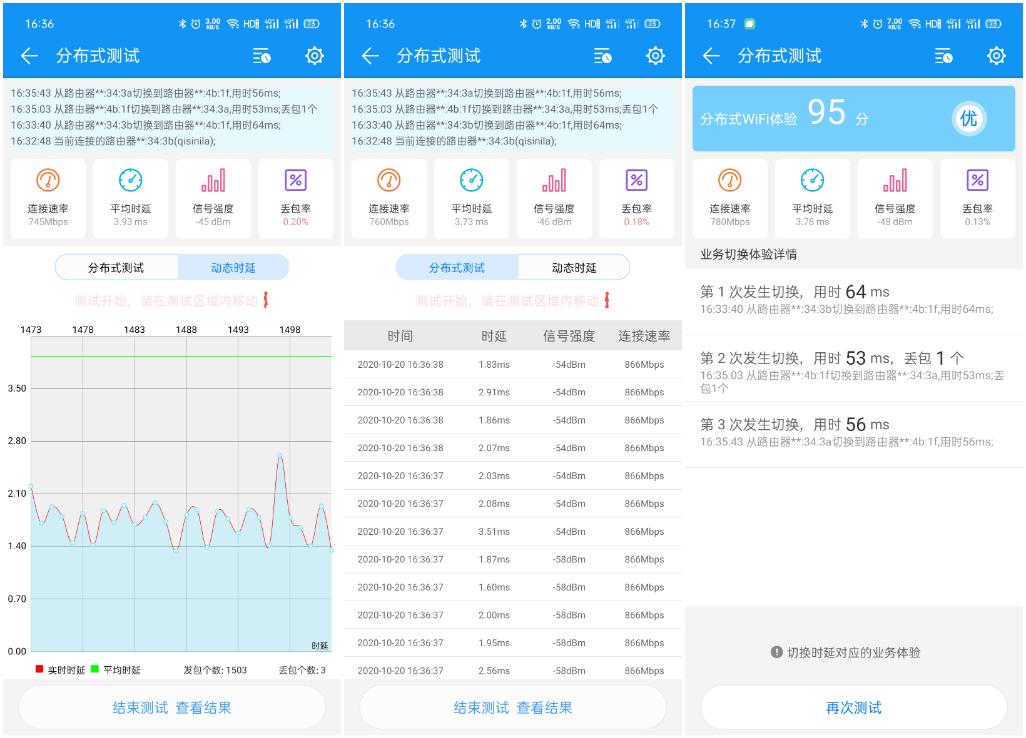Tap the back arrow to exit test
Image resolution: width=1026 pixels, height=738 pixels.
coord(27,56)
